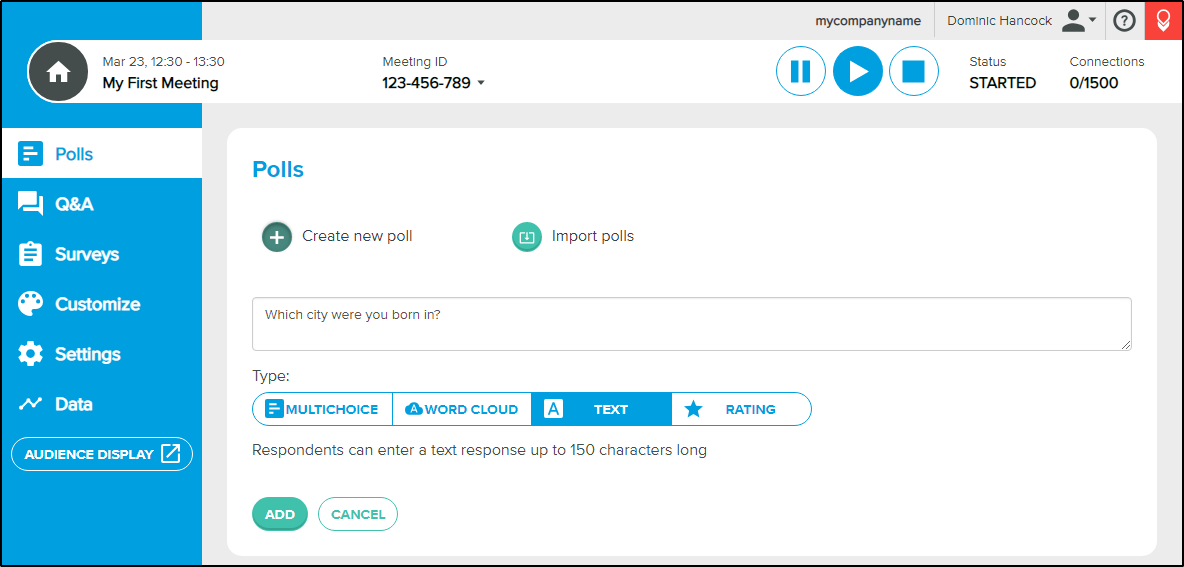Click the Add button
The image size is (1184, 567).
tap(279, 514)
